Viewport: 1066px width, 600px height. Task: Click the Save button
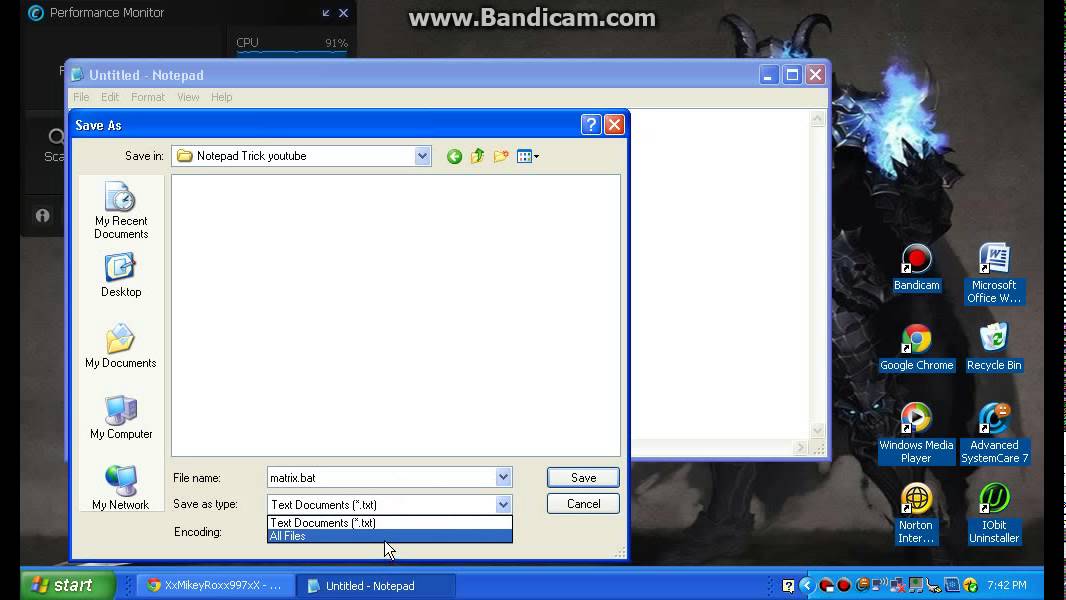(583, 478)
